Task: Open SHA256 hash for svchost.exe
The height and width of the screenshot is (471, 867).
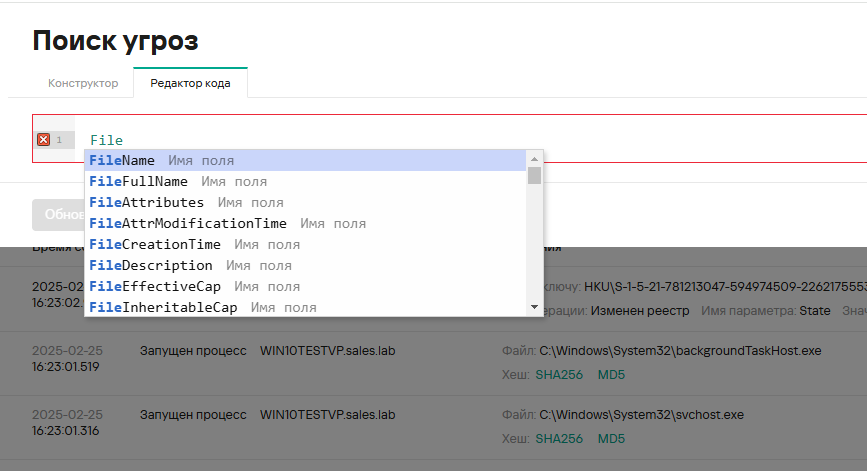Action: [559, 439]
